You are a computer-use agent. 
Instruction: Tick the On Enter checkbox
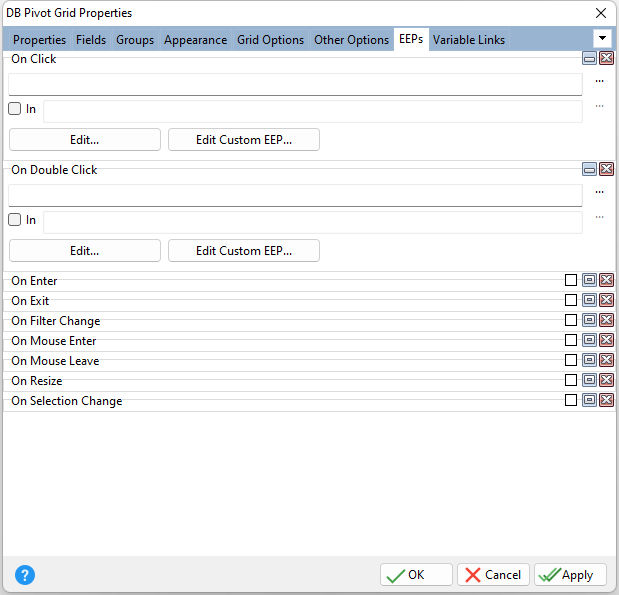point(571,280)
